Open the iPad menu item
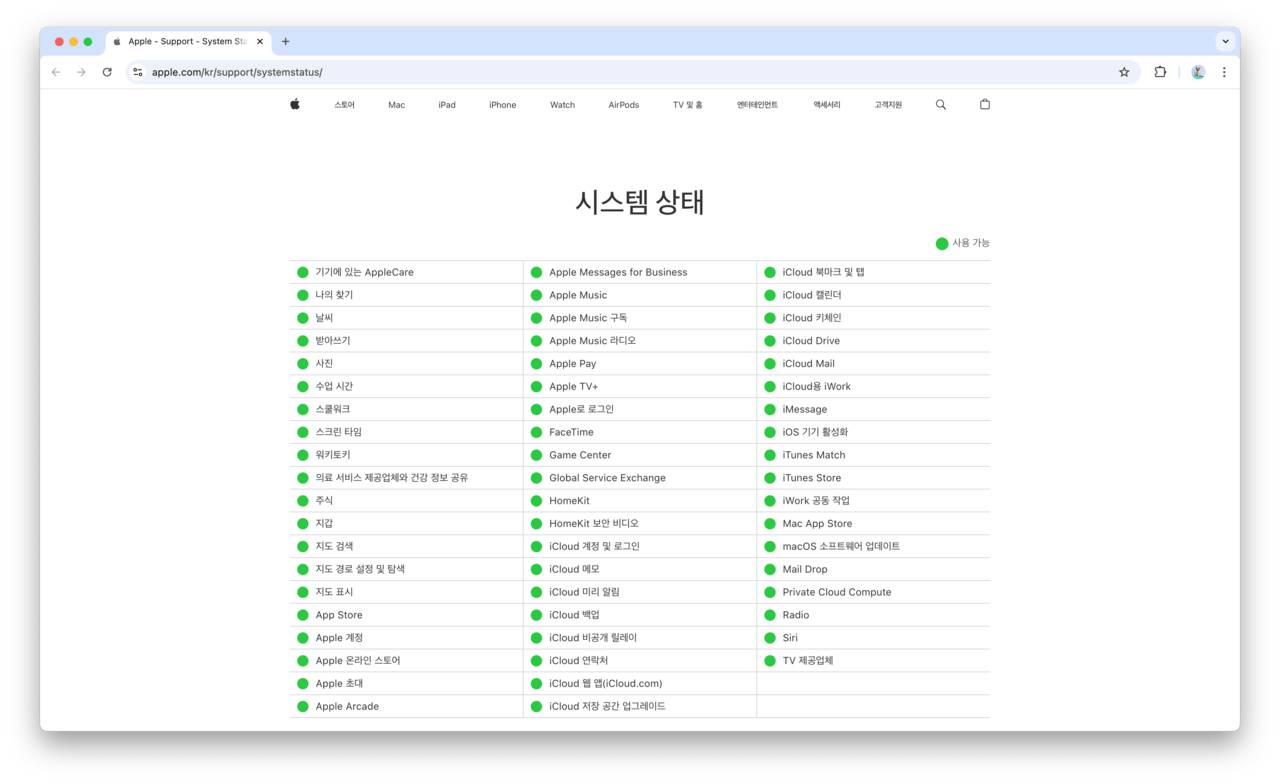 pos(447,105)
